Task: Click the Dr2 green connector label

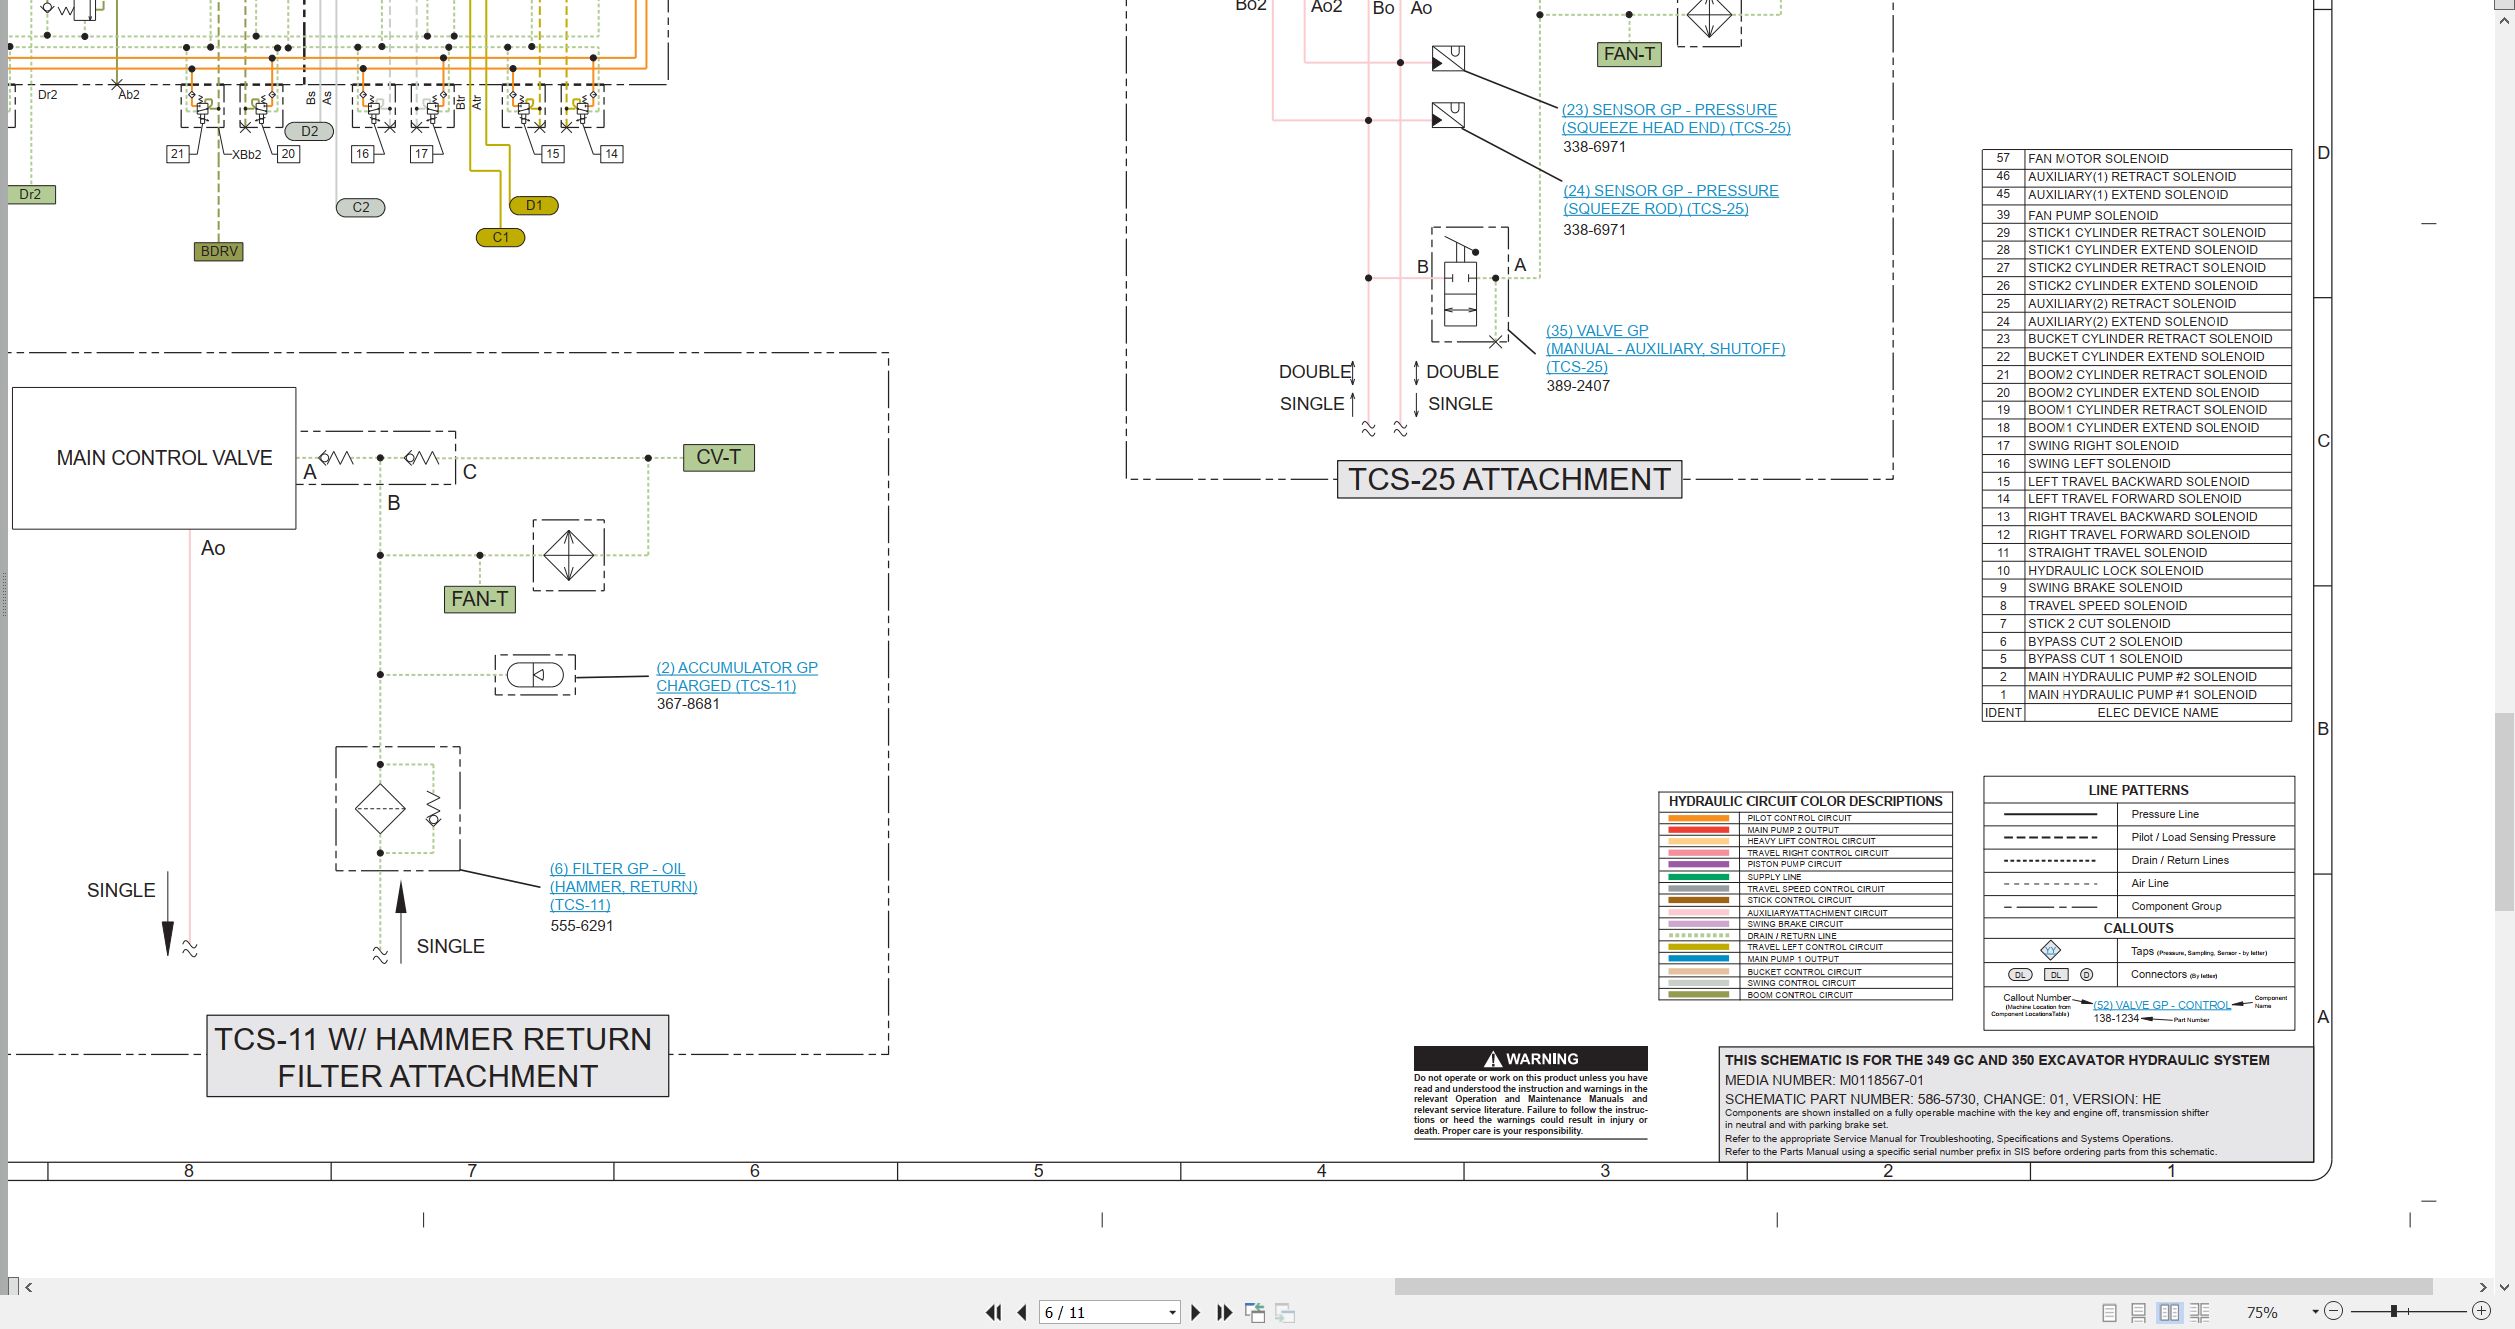Action: pos(31,194)
